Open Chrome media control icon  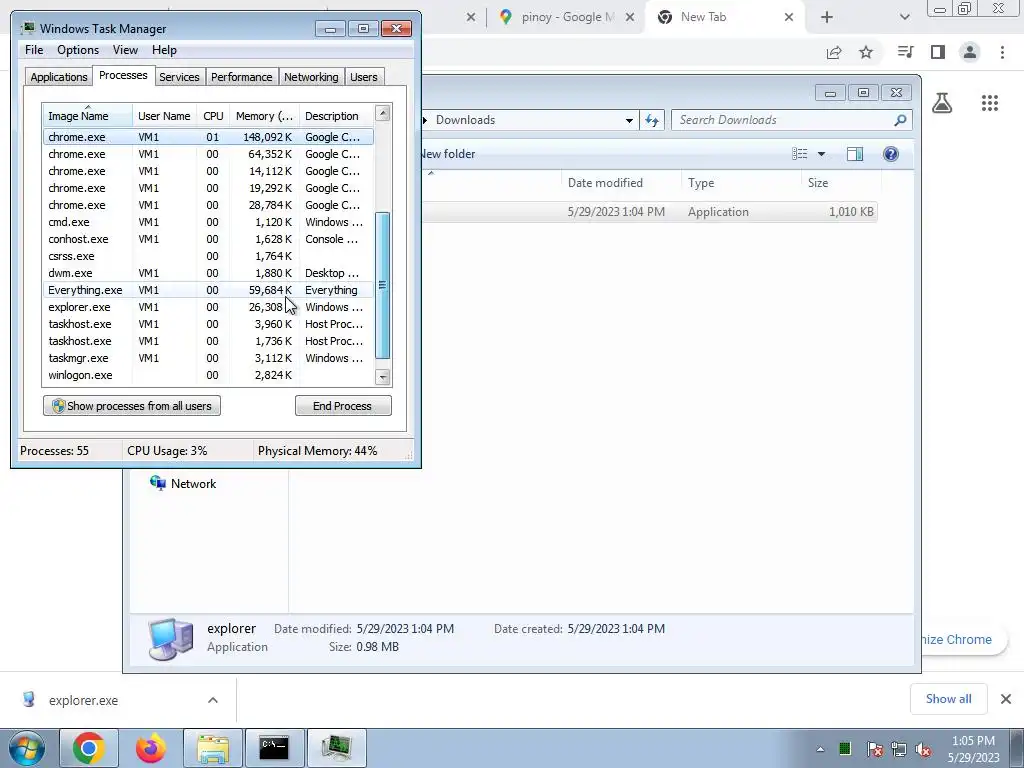click(x=905, y=52)
